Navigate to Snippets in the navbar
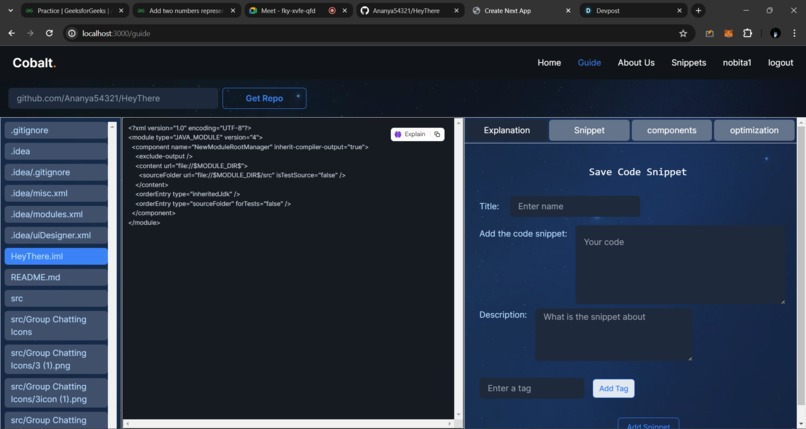The image size is (806, 429). [x=688, y=63]
